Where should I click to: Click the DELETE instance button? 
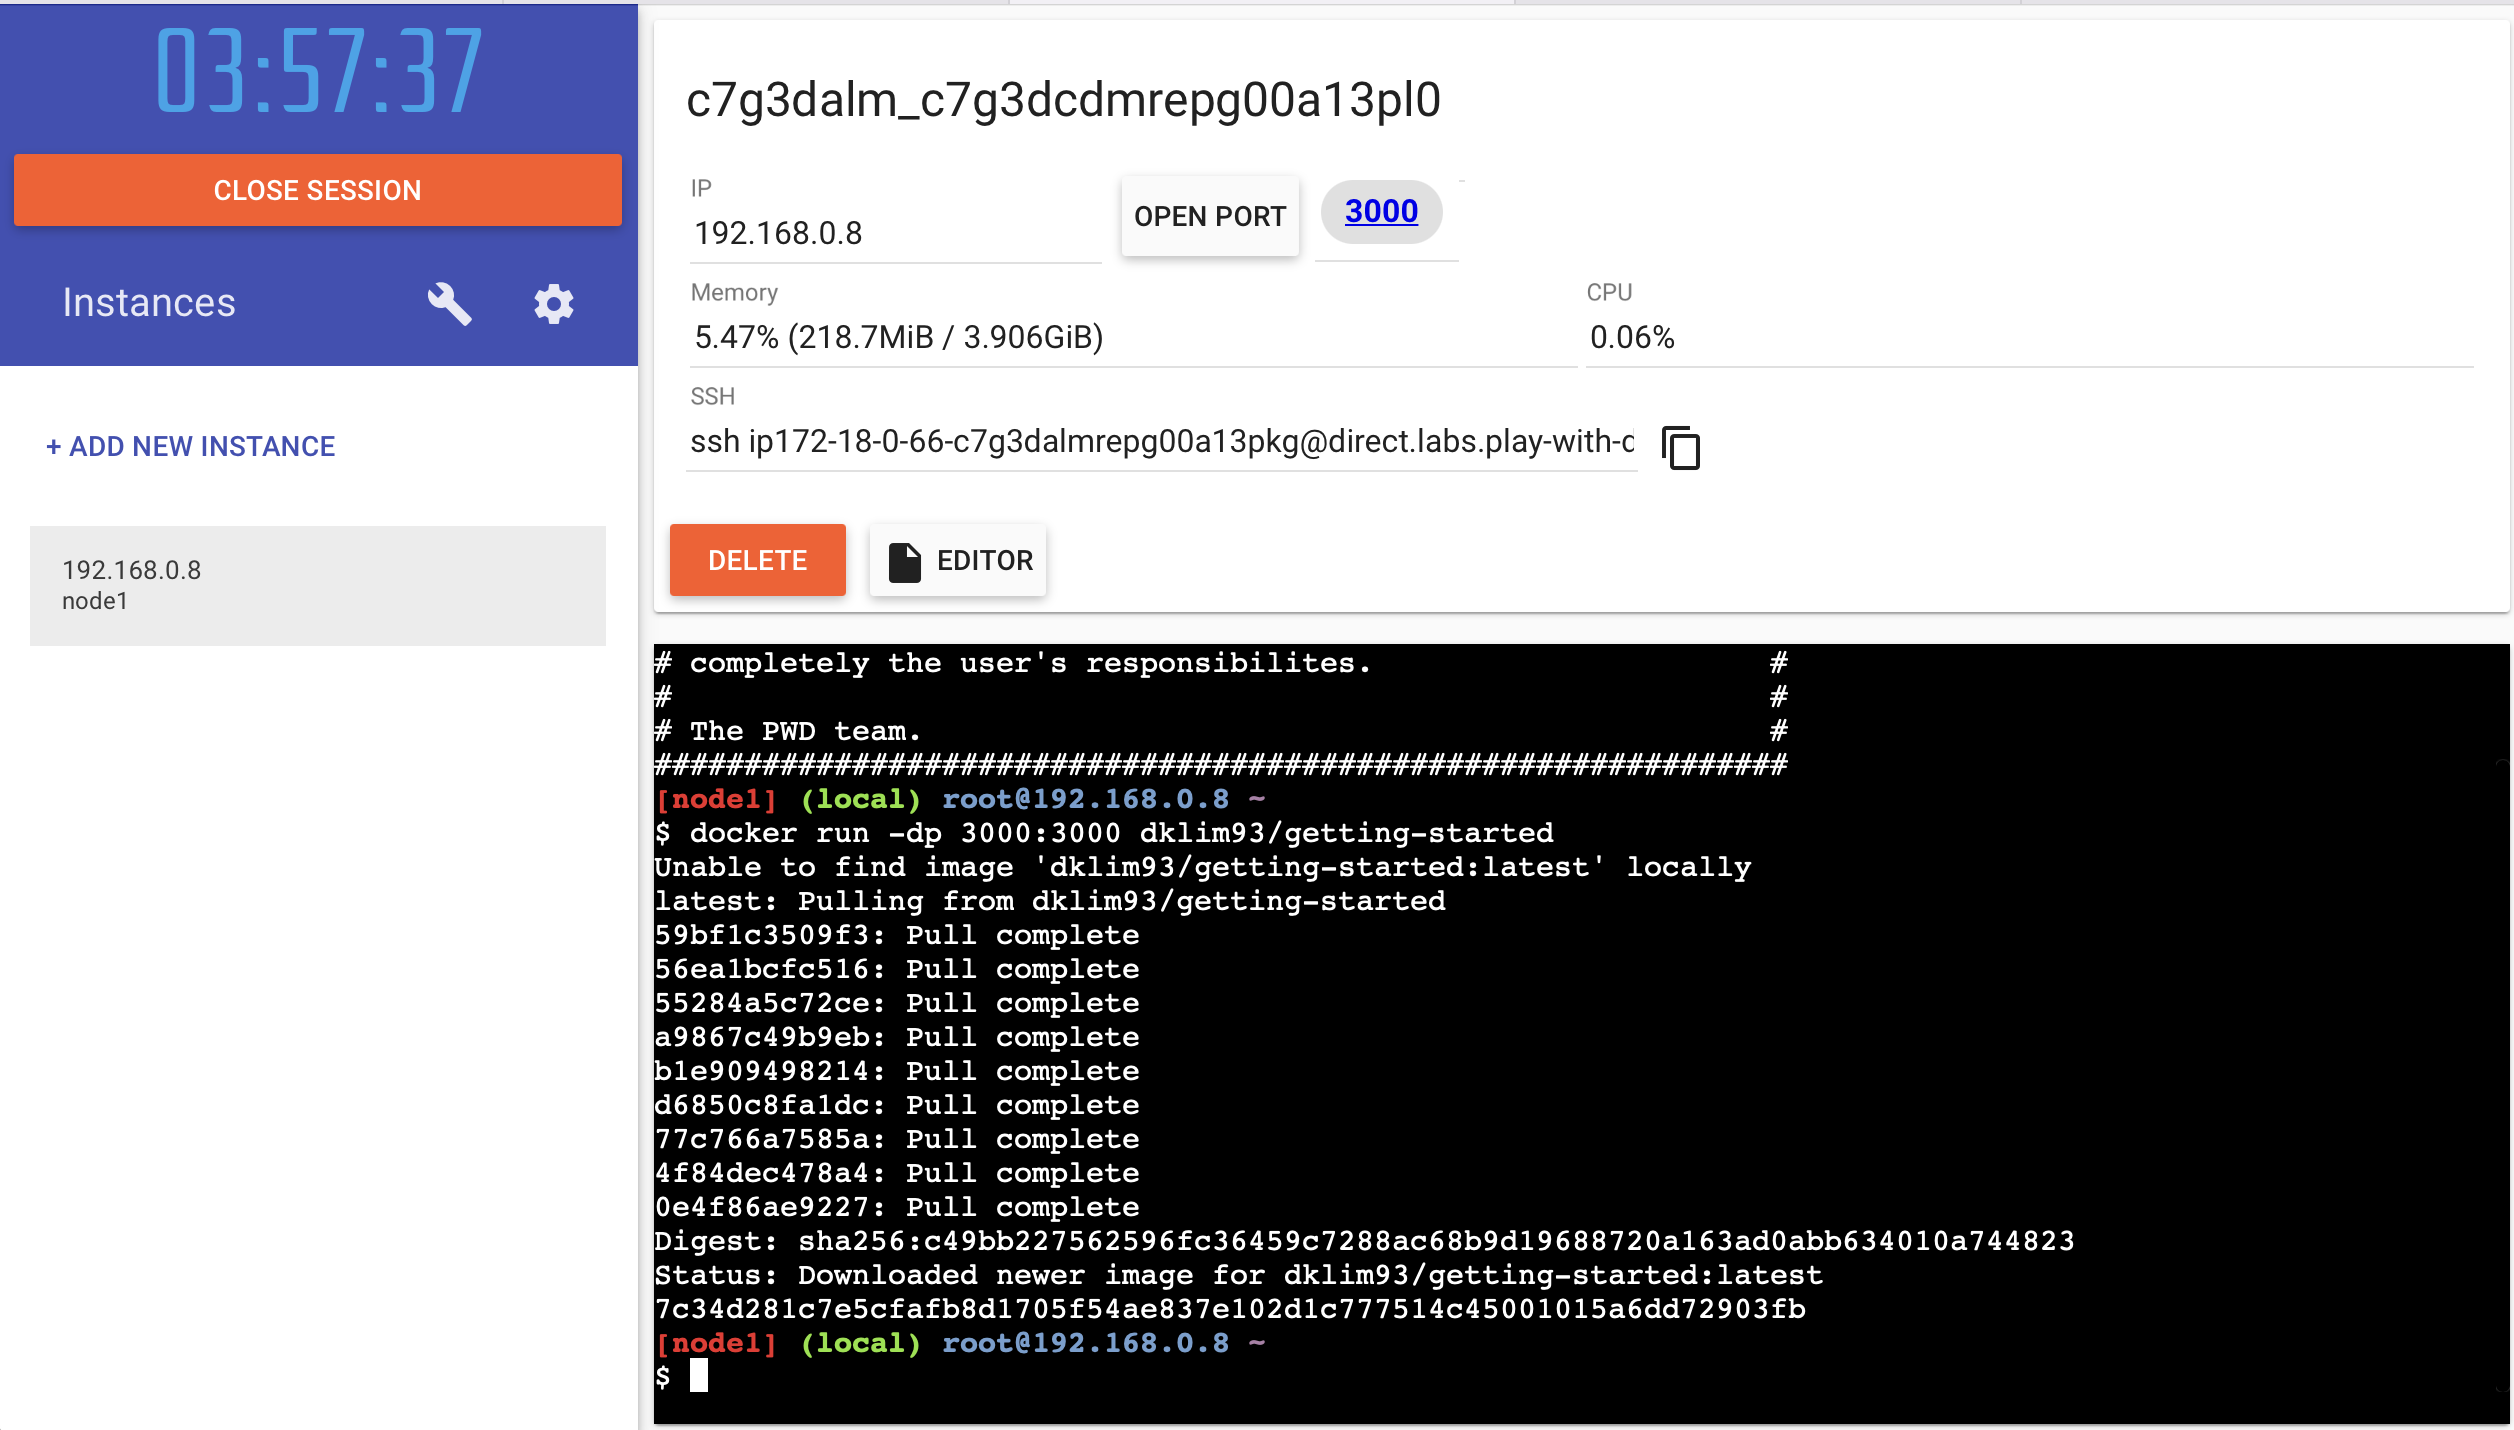(756, 558)
